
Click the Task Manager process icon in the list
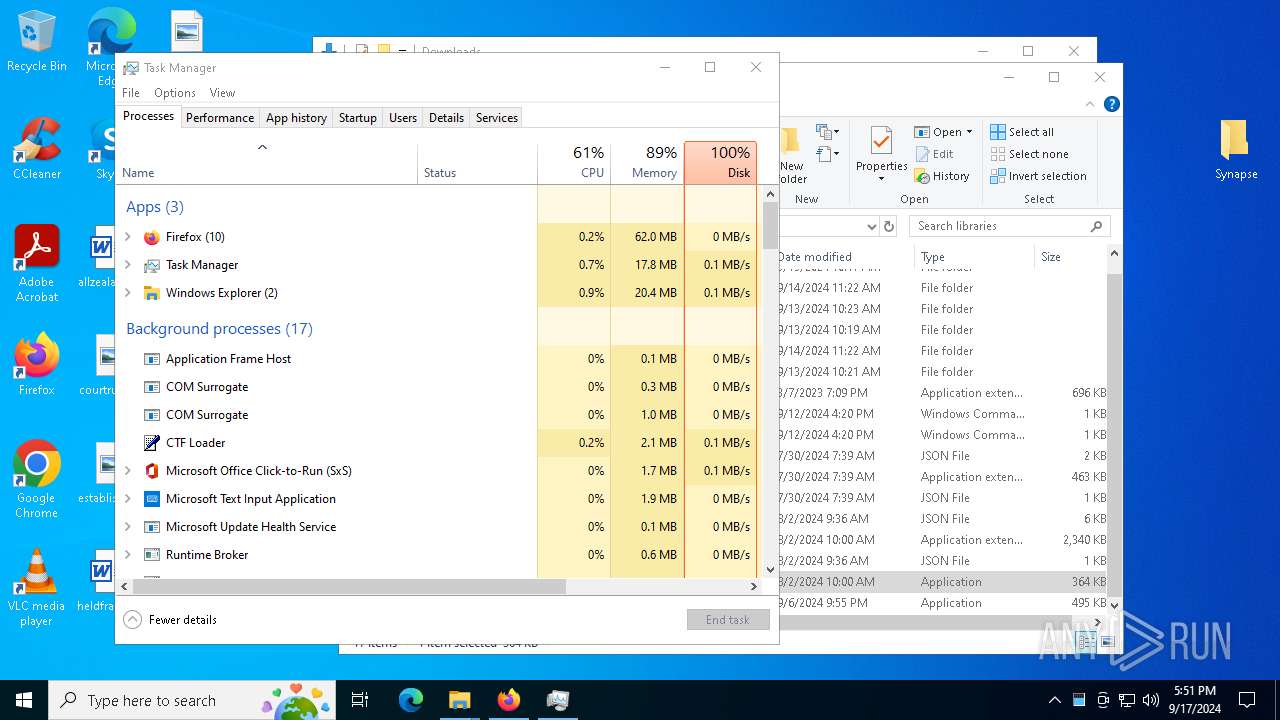click(152, 265)
